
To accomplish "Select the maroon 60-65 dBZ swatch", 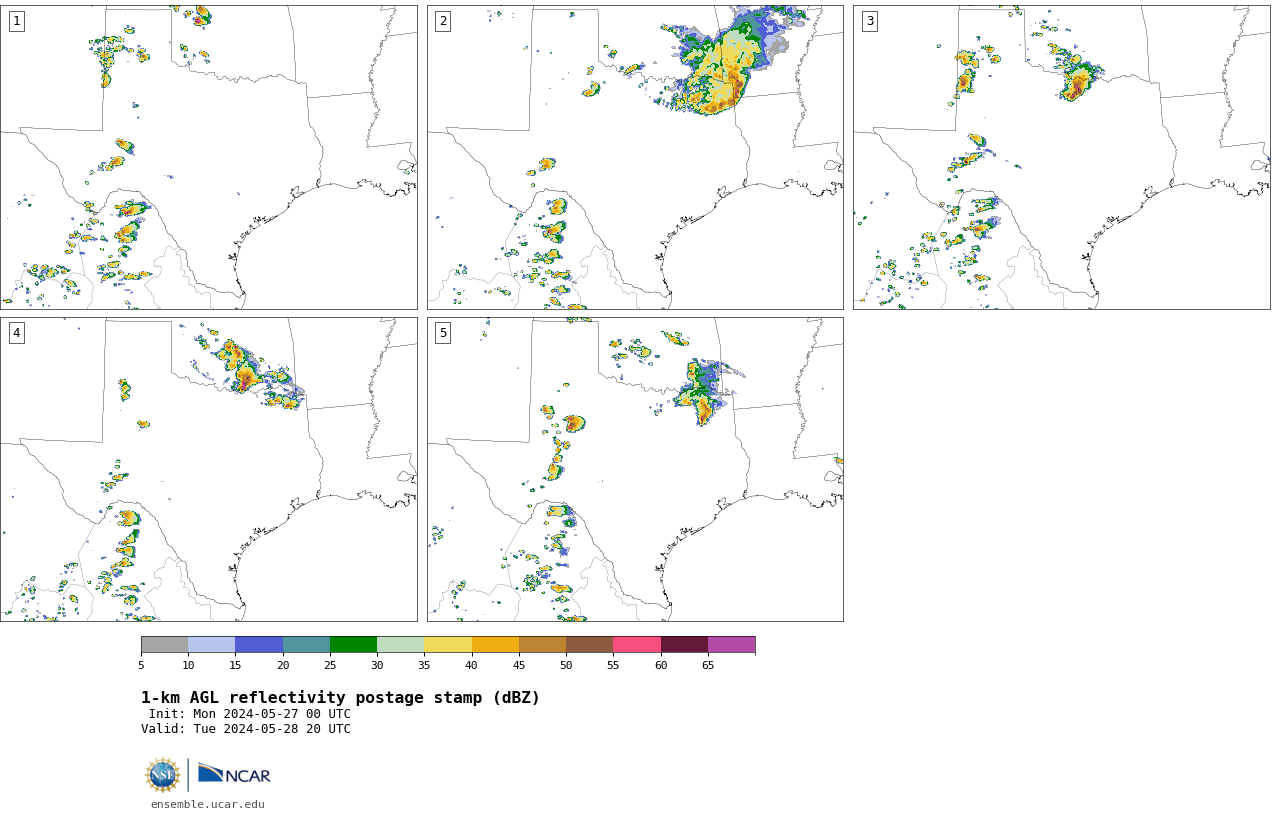I will [x=684, y=644].
